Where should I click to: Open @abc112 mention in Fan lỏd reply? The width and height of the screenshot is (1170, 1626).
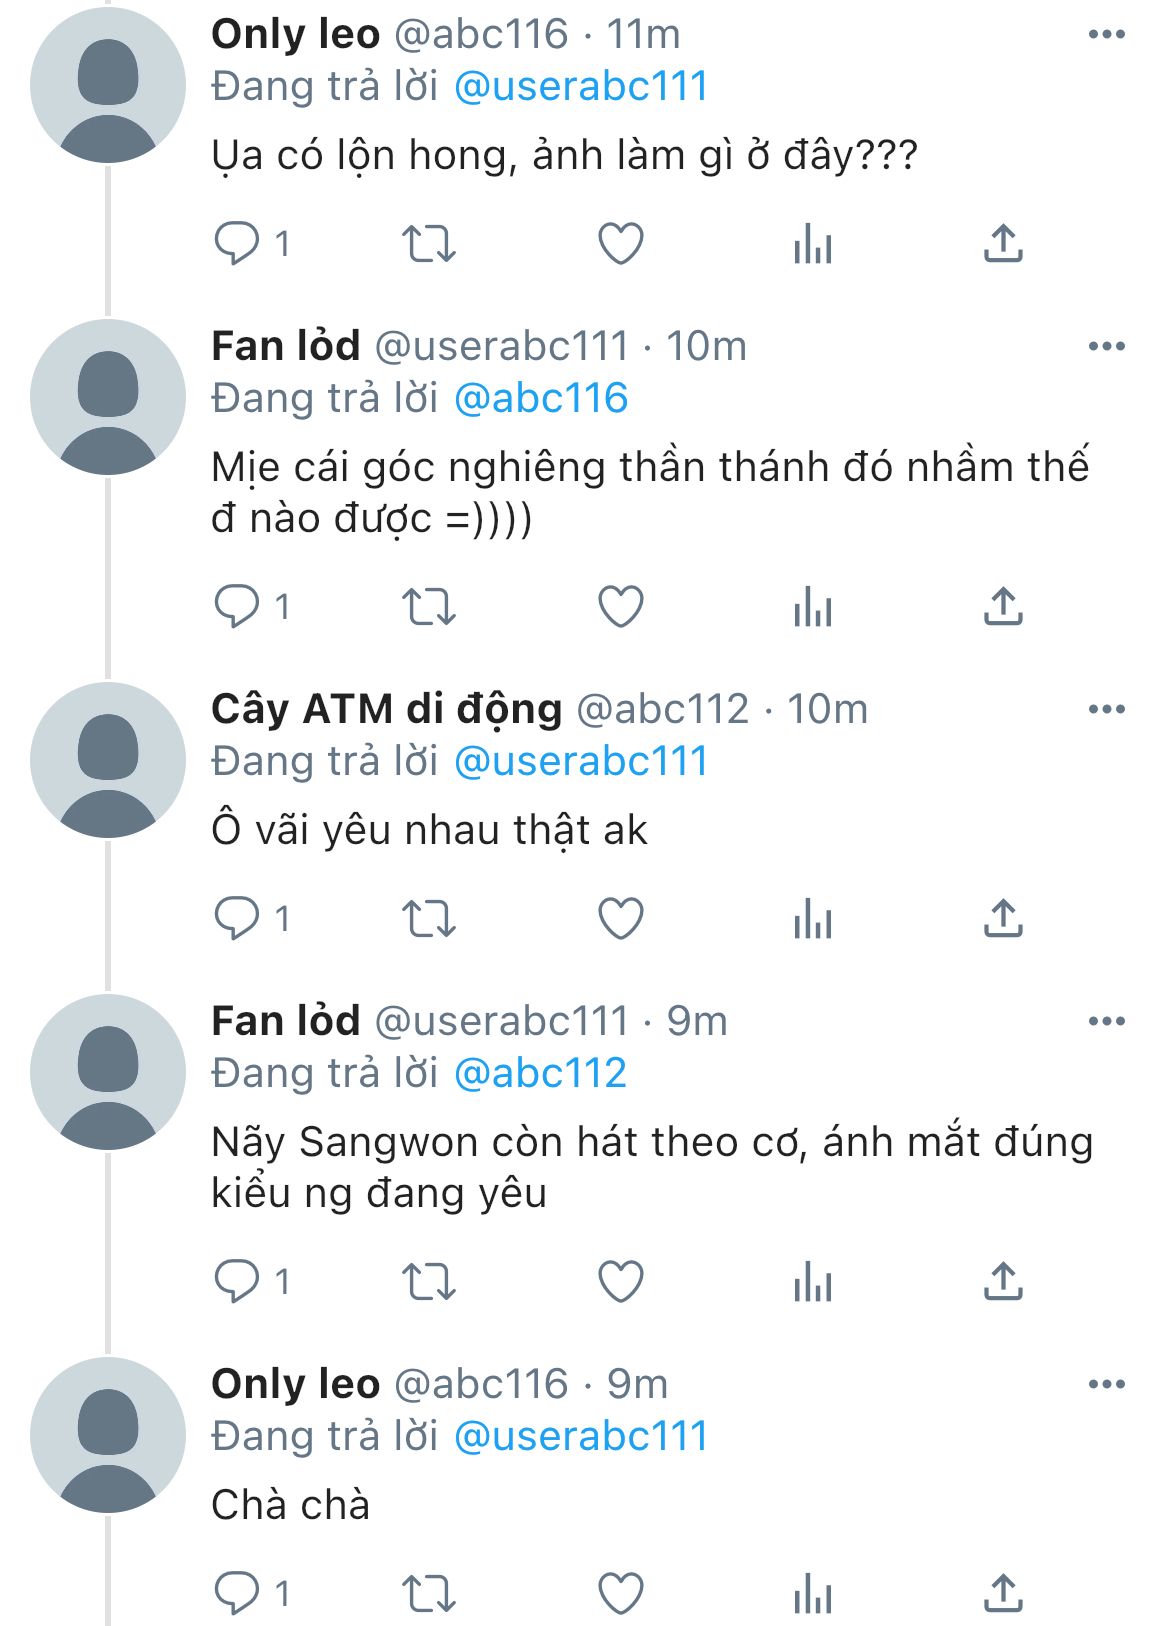tap(540, 1073)
